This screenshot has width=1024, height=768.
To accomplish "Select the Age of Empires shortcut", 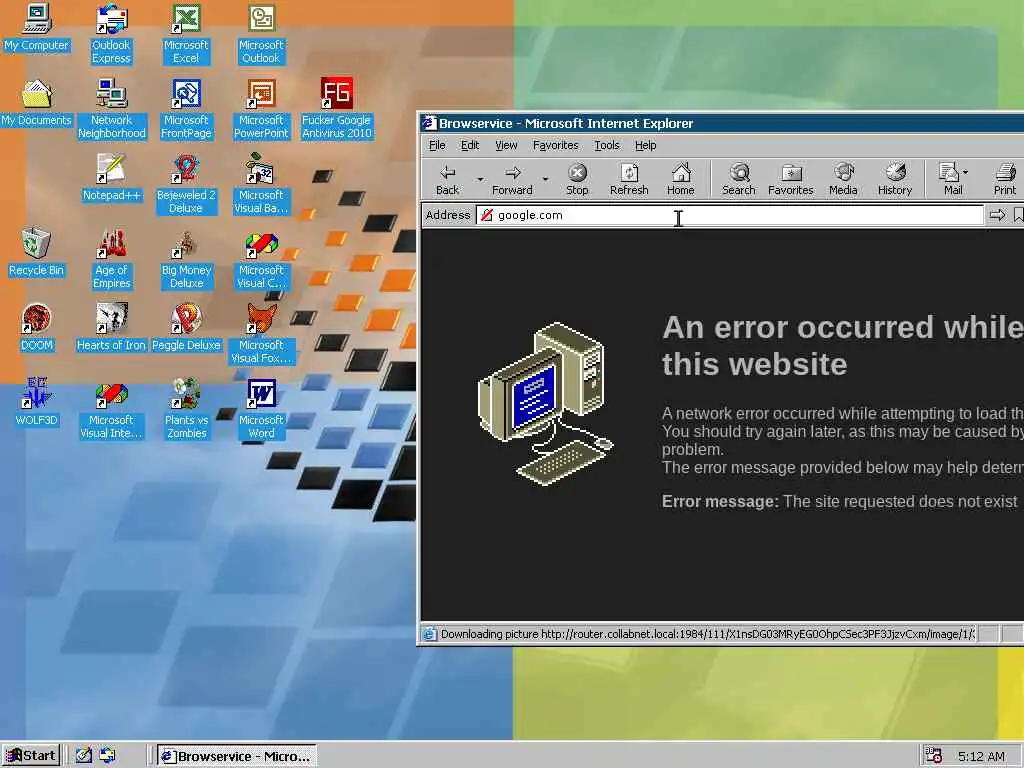I will click(112, 259).
